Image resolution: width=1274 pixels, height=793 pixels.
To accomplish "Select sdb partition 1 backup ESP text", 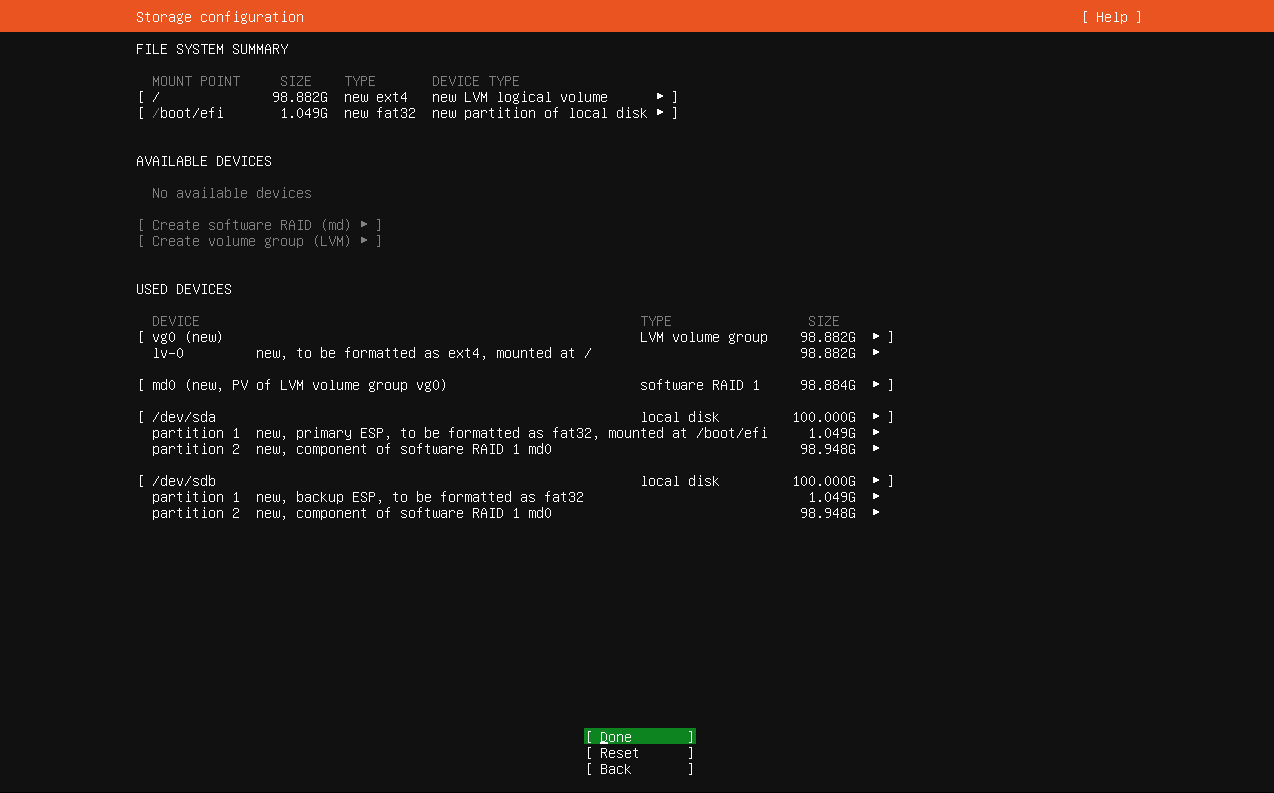I will pyautogui.click(x=420, y=497).
